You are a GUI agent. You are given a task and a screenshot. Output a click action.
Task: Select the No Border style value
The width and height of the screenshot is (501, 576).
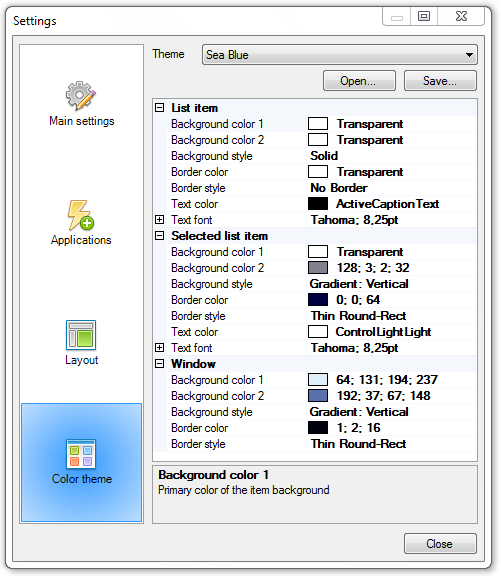coord(339,188)
